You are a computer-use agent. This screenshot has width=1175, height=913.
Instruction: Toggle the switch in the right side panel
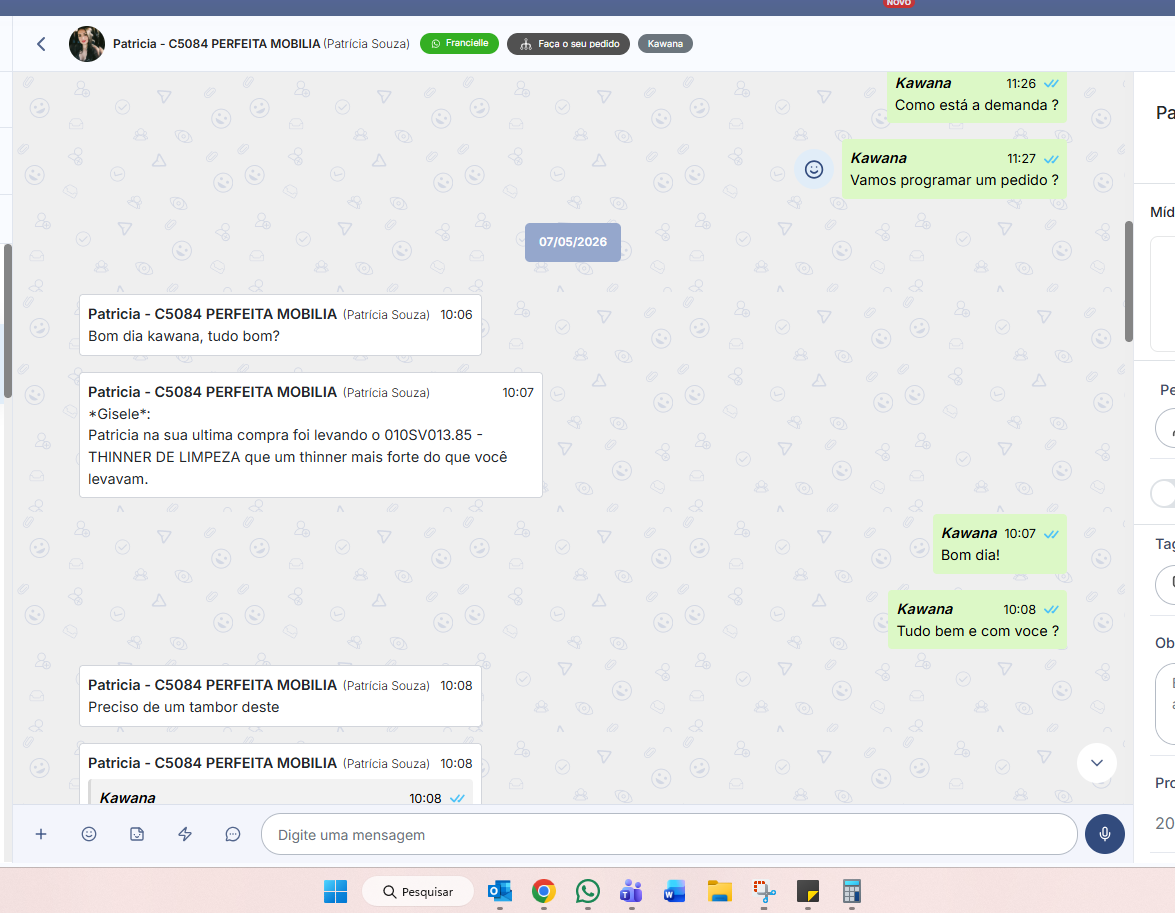1163,493
